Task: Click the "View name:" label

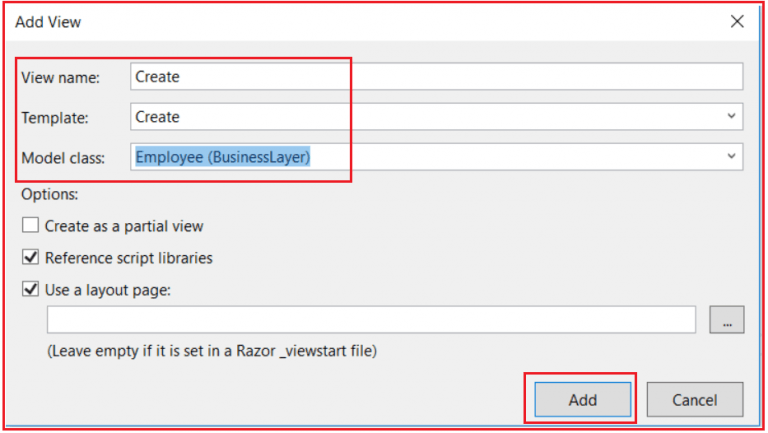Action: [x=60, y=77]
